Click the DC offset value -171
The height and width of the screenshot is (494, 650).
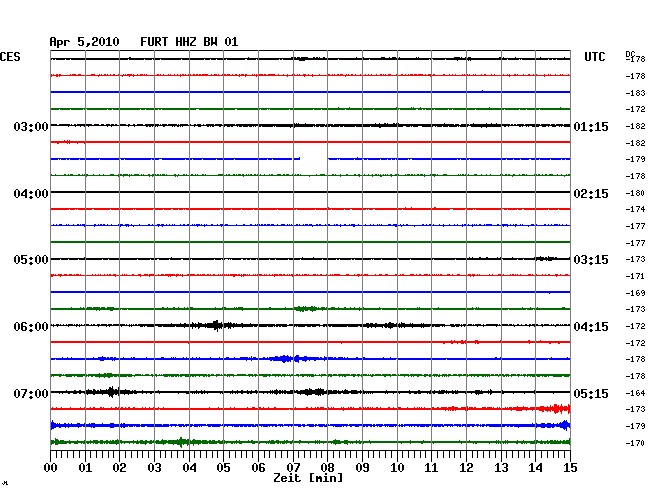(635, 276)
